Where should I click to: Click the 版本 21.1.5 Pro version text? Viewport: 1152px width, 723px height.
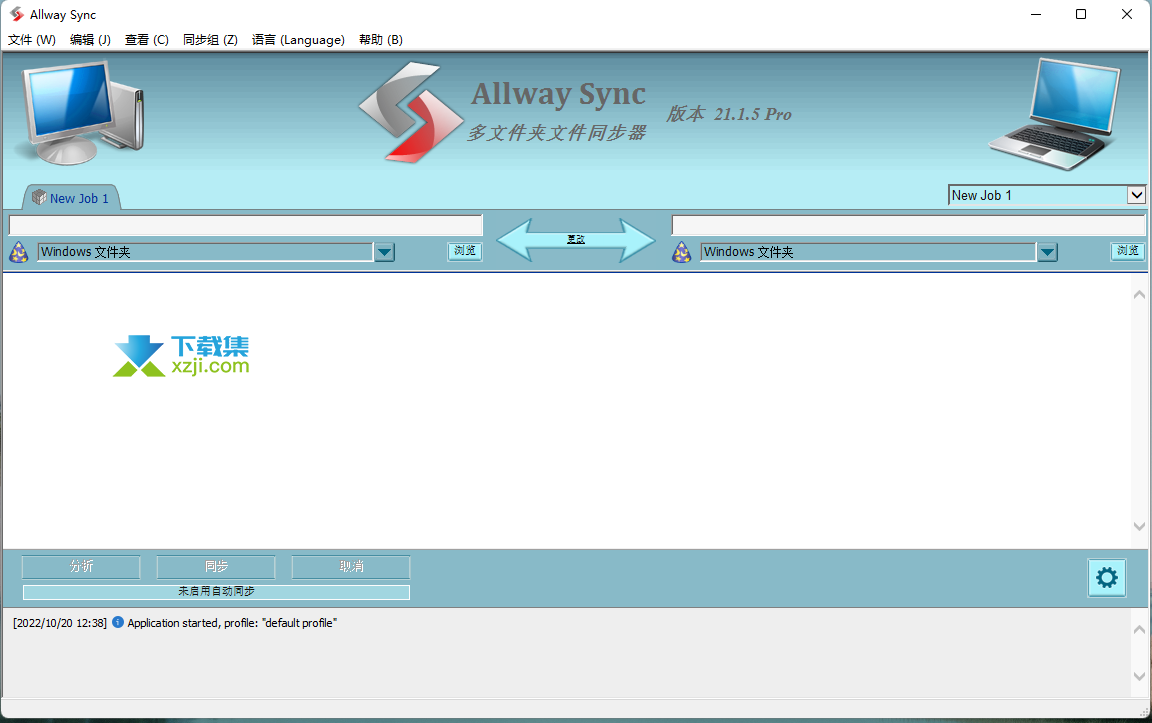[729, 114]
